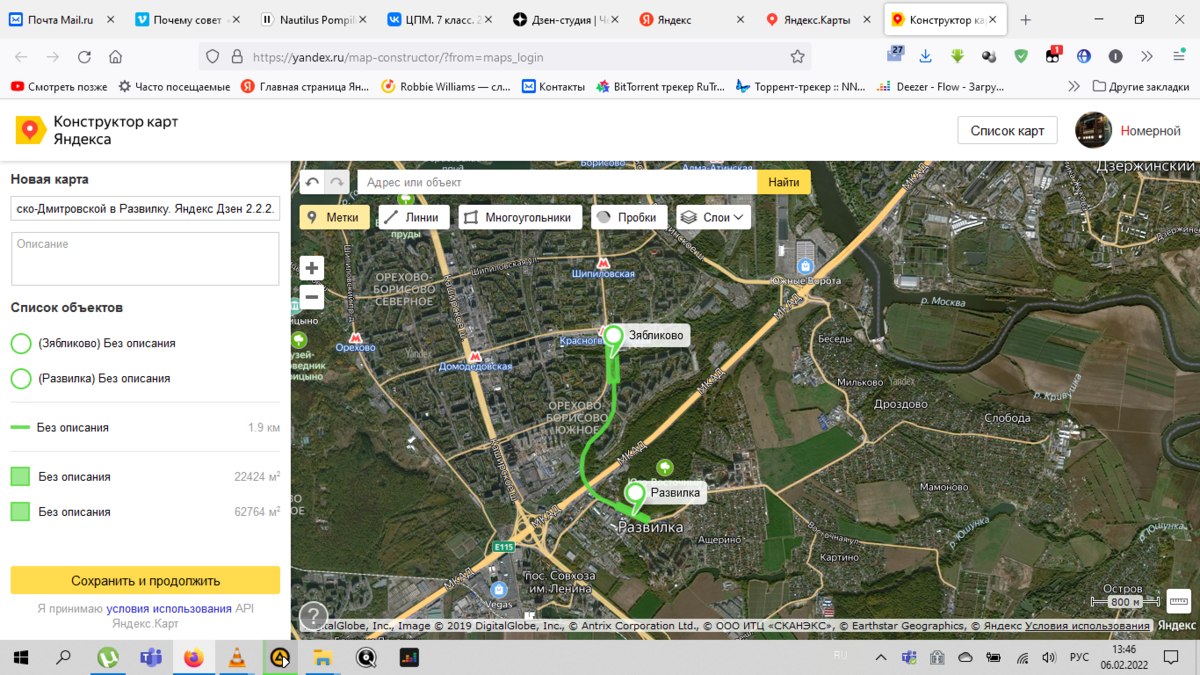1200x675 pixels.
Task: Click the map name input field
Action: pyautogui.click(x=145, y=208)
